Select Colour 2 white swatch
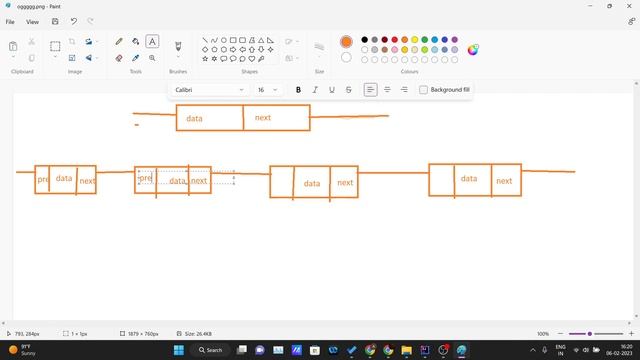640x360 pixels. tap(346, 58)
